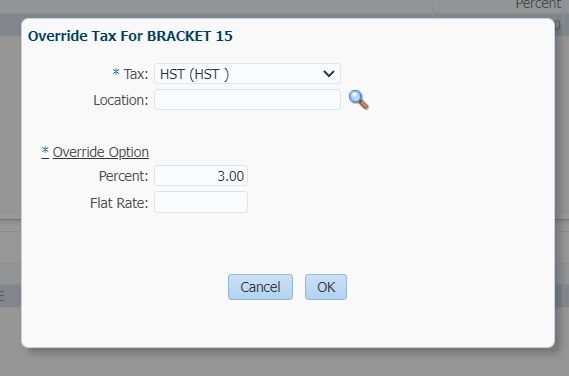Click the underlined Override Option label
Screen dimensions: 569x376
pyautogui.click(x=101, y=152)
